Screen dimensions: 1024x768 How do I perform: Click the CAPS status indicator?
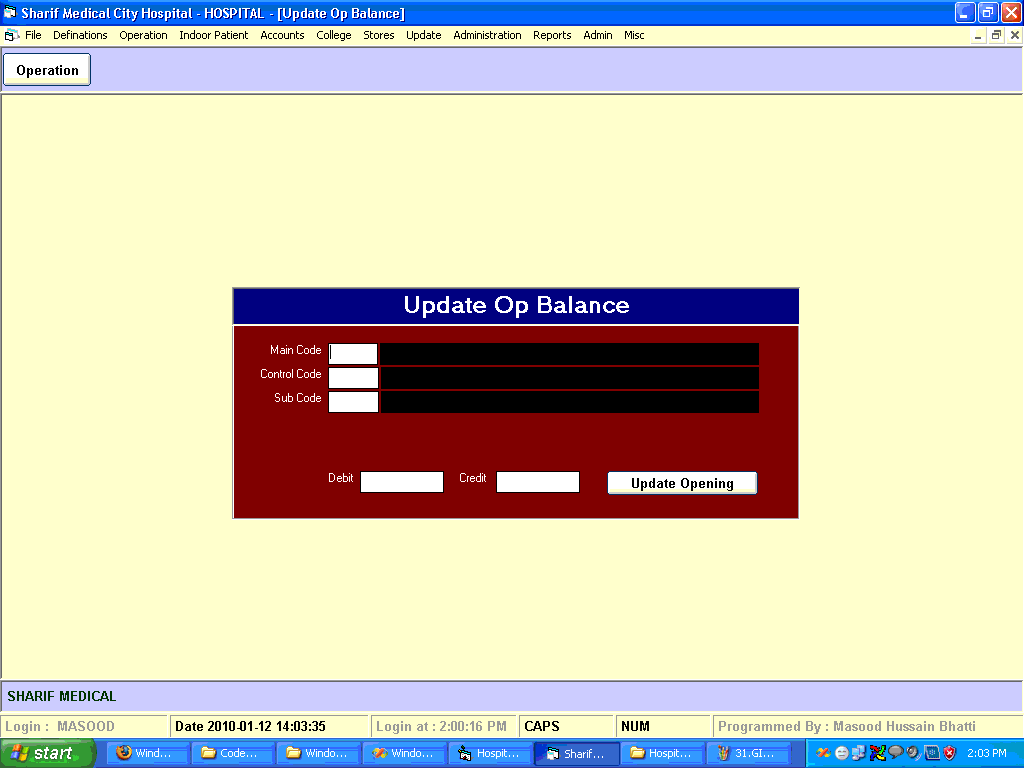[567, 726]
